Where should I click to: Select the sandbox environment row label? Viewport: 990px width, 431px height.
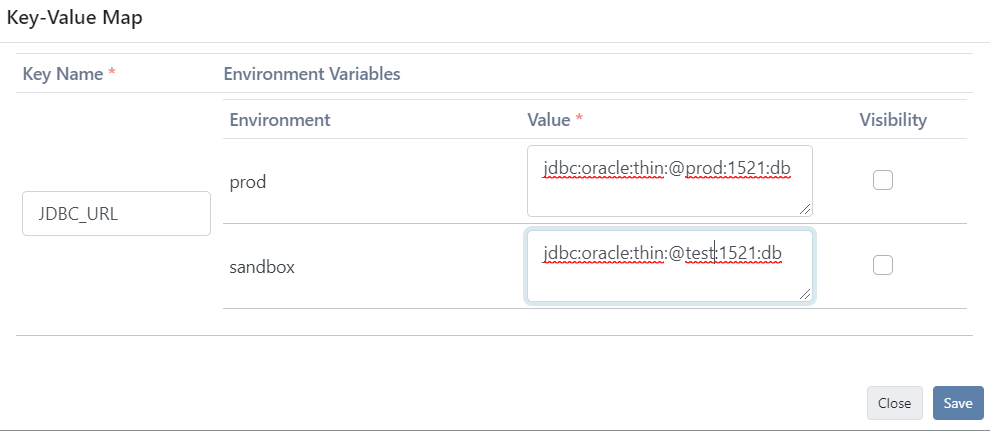(x=262, y=267)
